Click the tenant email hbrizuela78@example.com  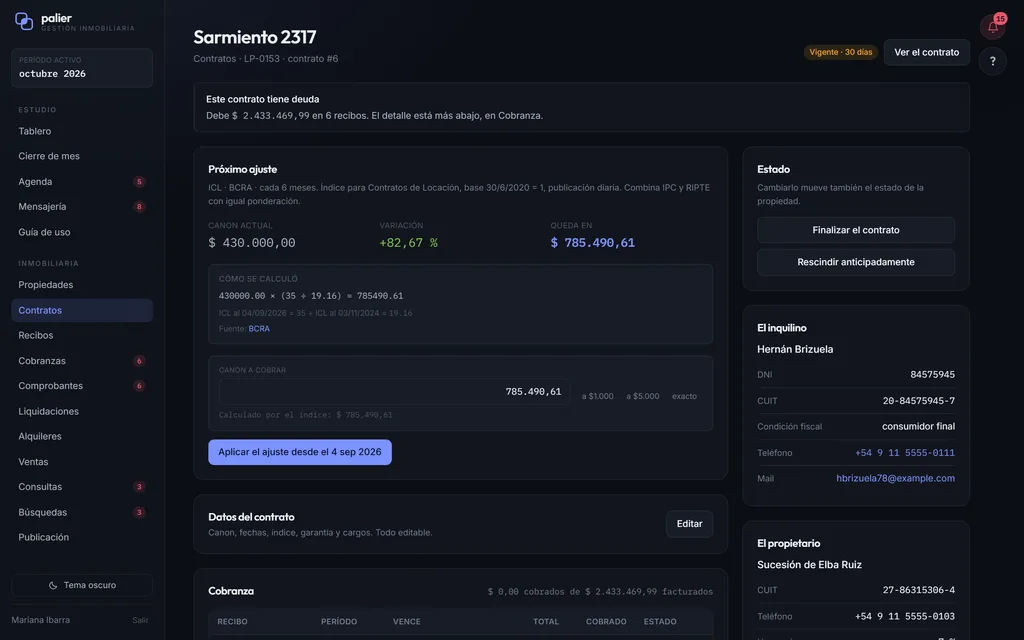click(x=895, y=479)
